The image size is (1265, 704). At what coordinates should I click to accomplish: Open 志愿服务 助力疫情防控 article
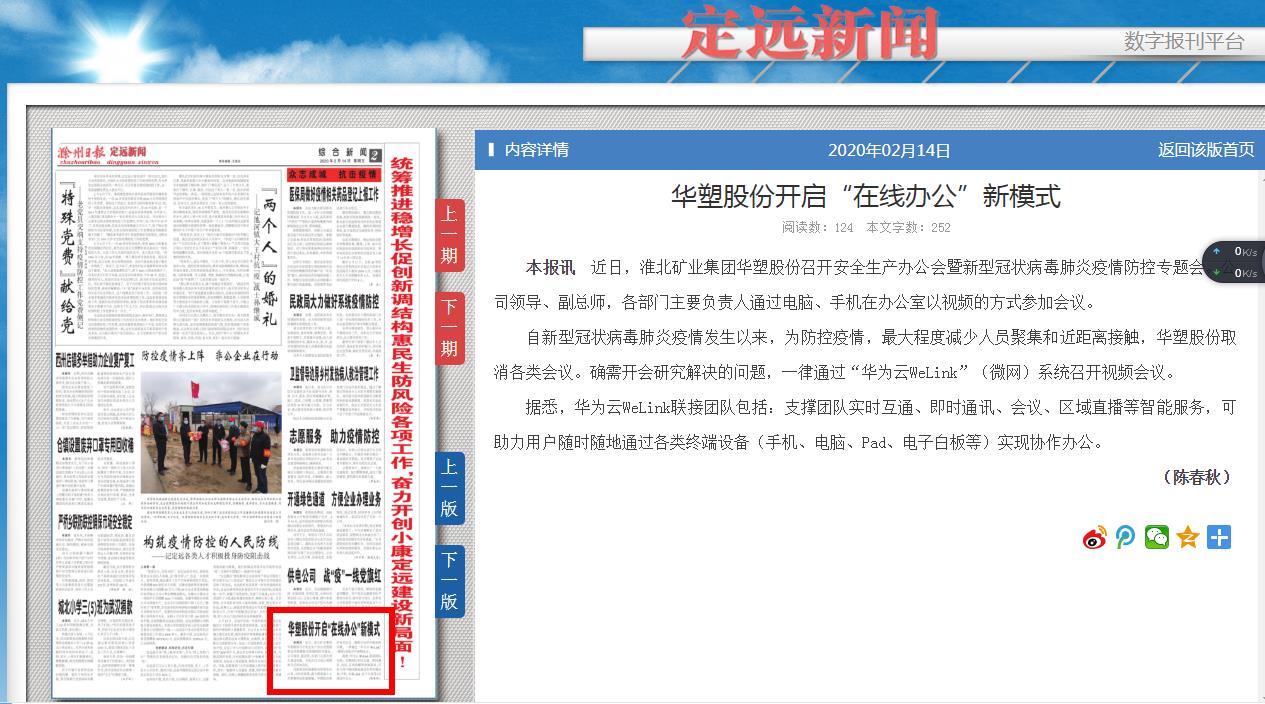[x=334, y=436]
